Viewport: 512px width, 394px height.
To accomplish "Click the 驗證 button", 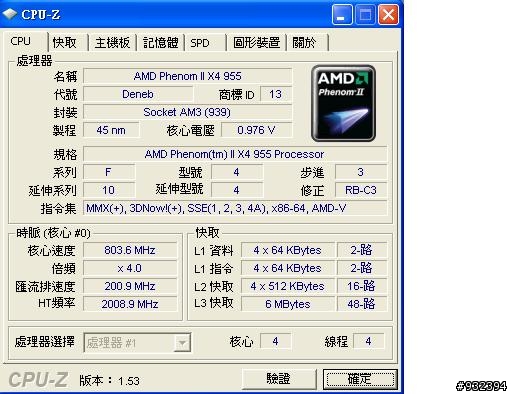I will [x=279, y=379].
